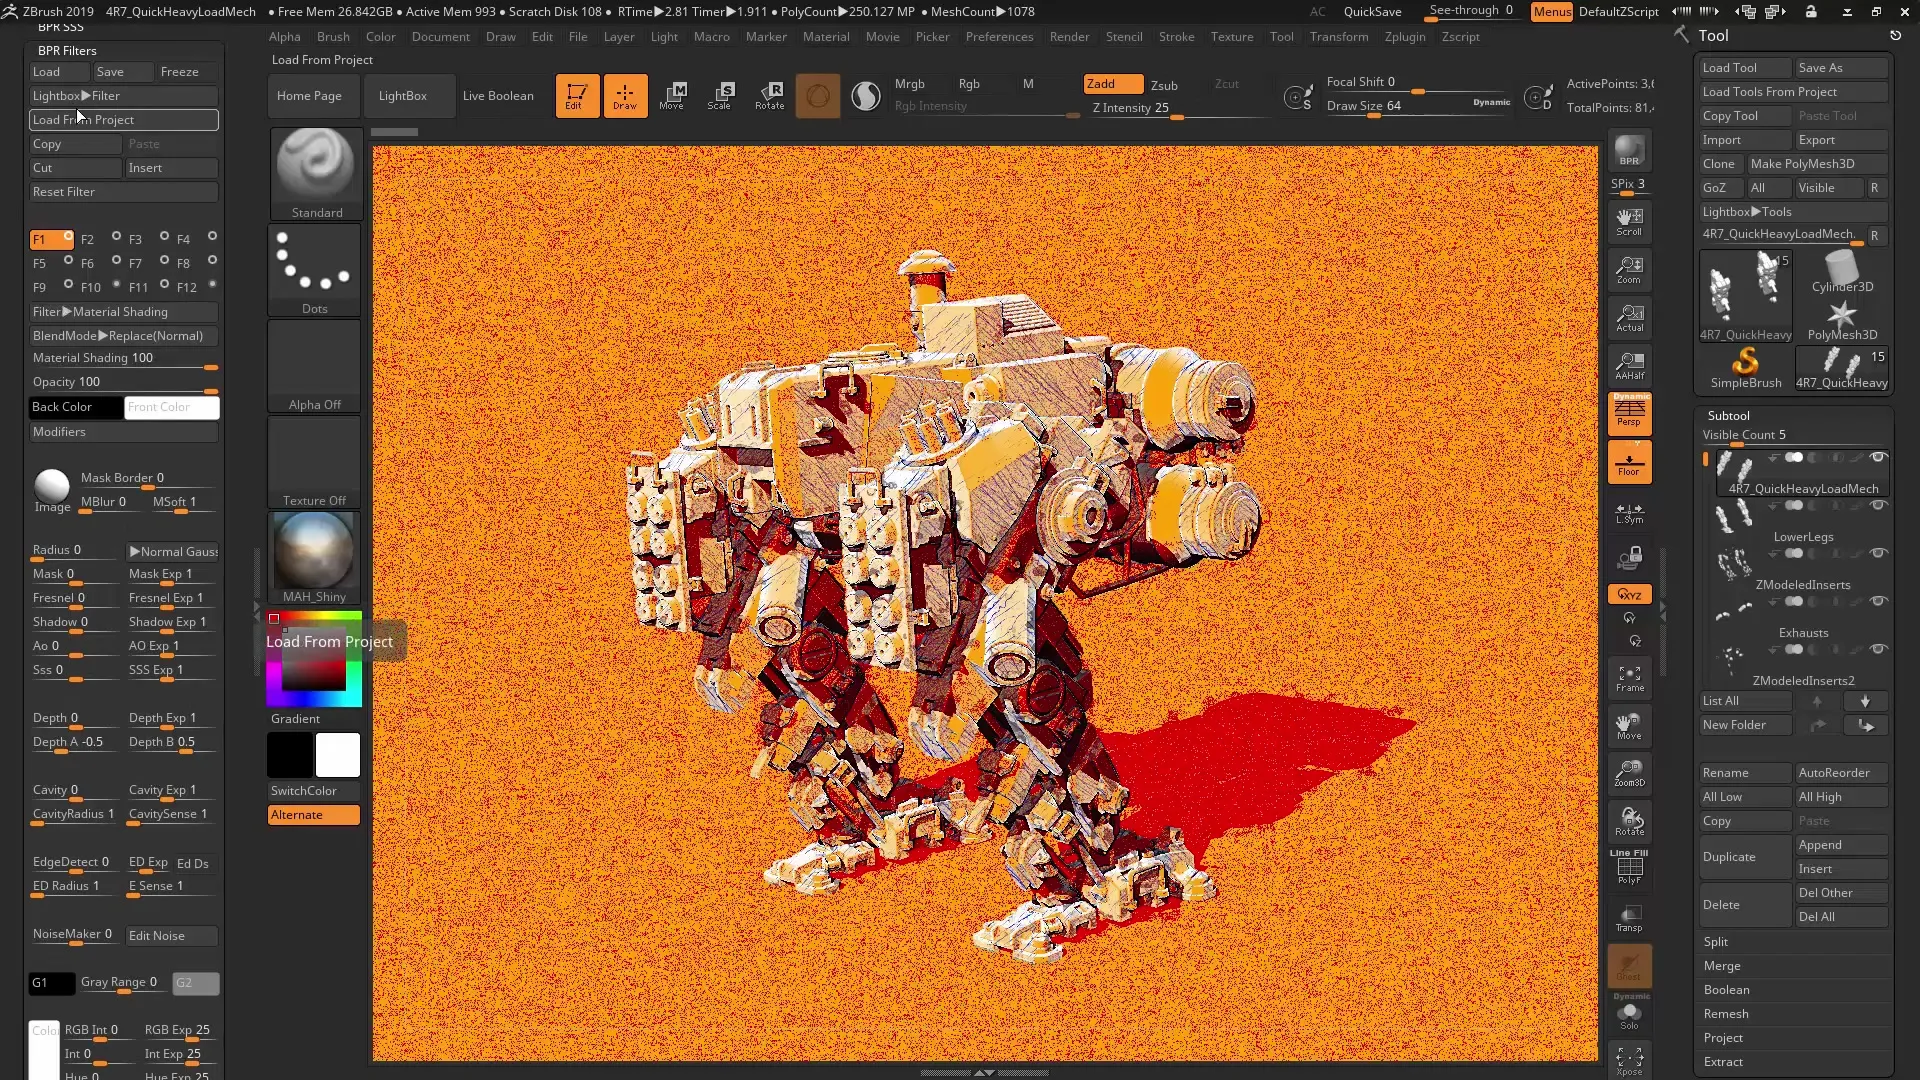
Task: Select the Cylinder3D tool
Action: tap(1842, 271)
